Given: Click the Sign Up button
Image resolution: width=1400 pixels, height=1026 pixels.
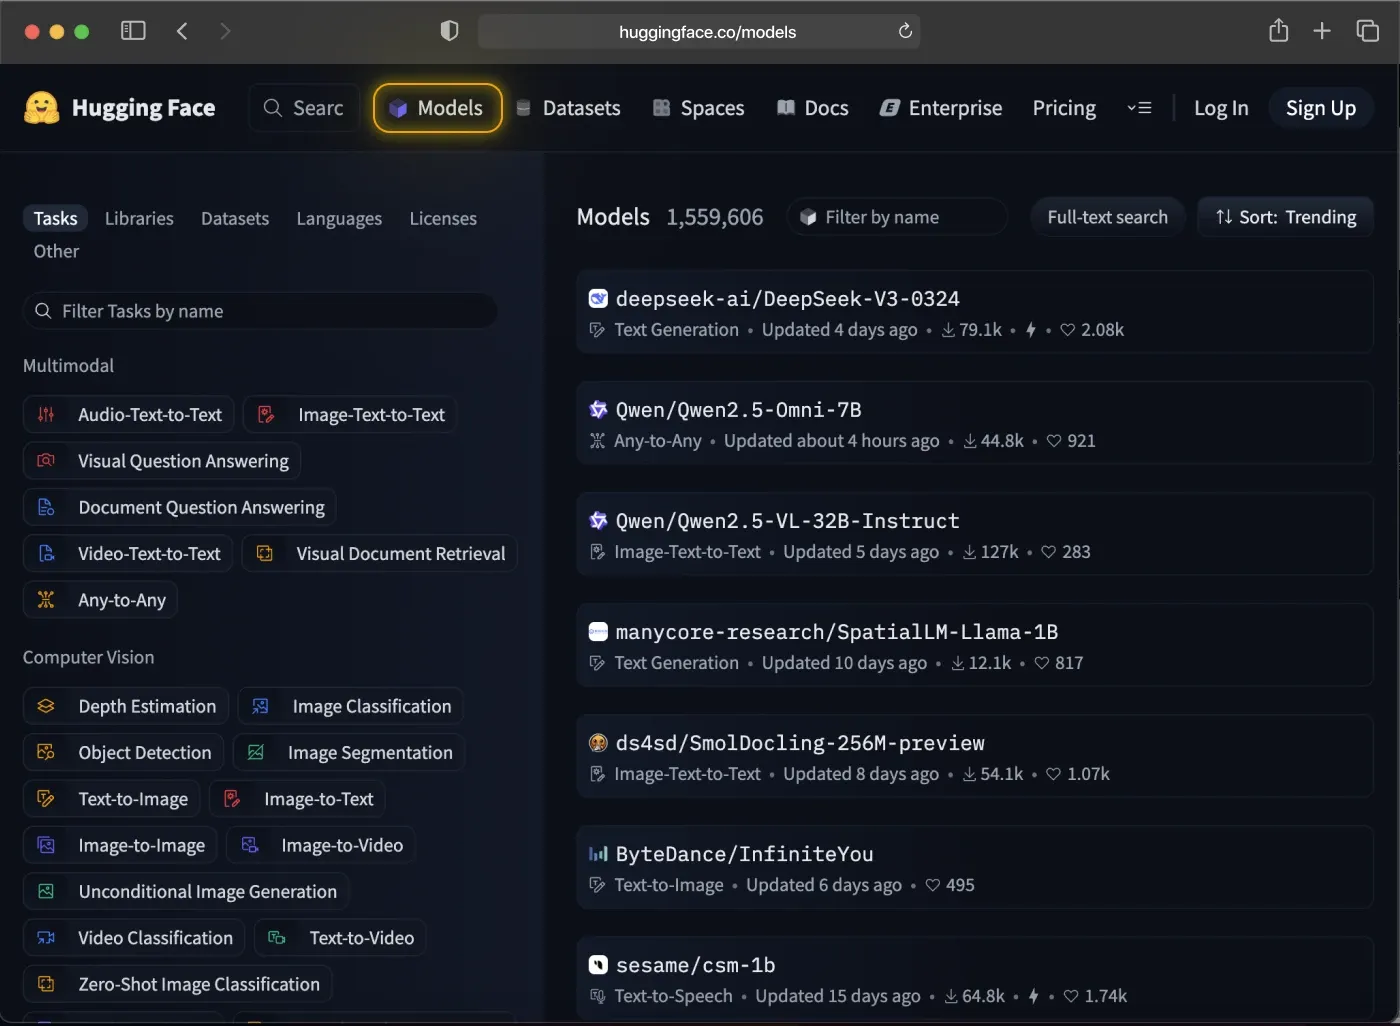Looking at the screenshot, I should (1320, 108).
